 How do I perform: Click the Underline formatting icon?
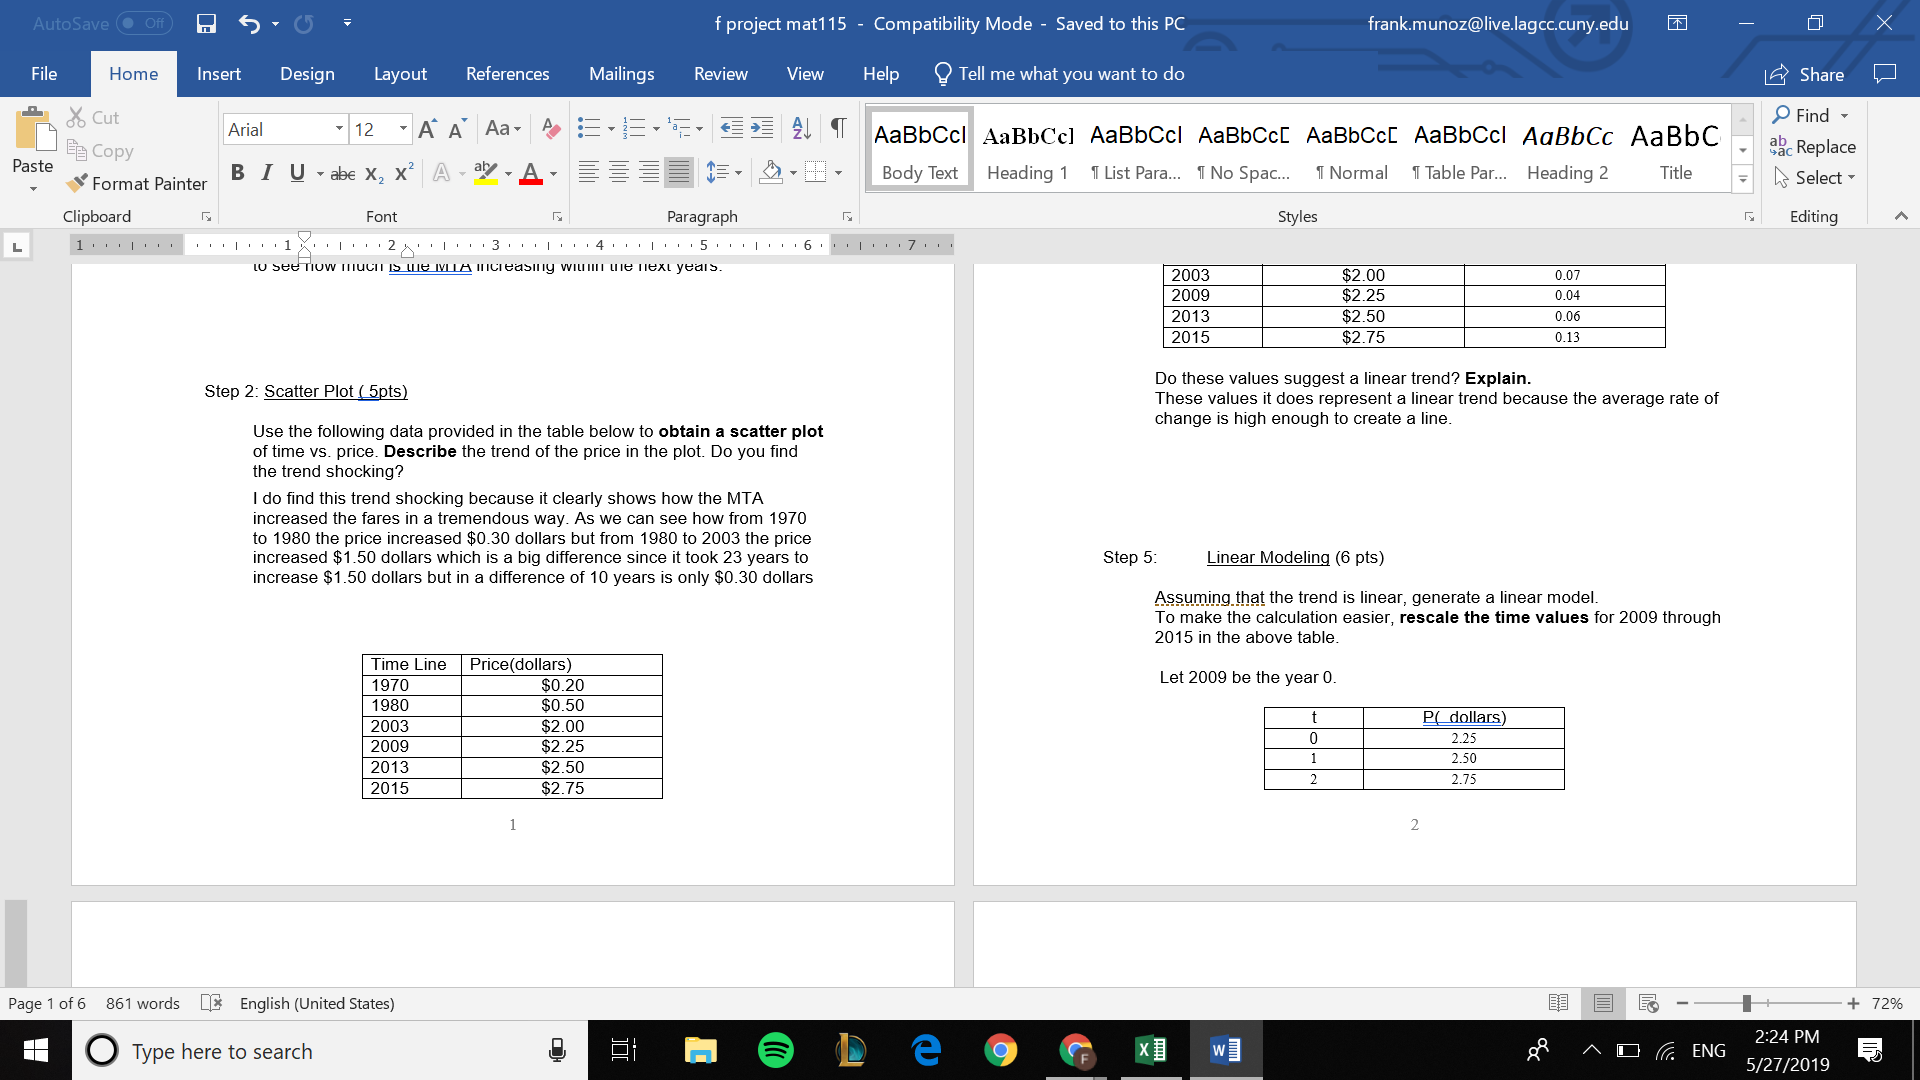point(293,171)
